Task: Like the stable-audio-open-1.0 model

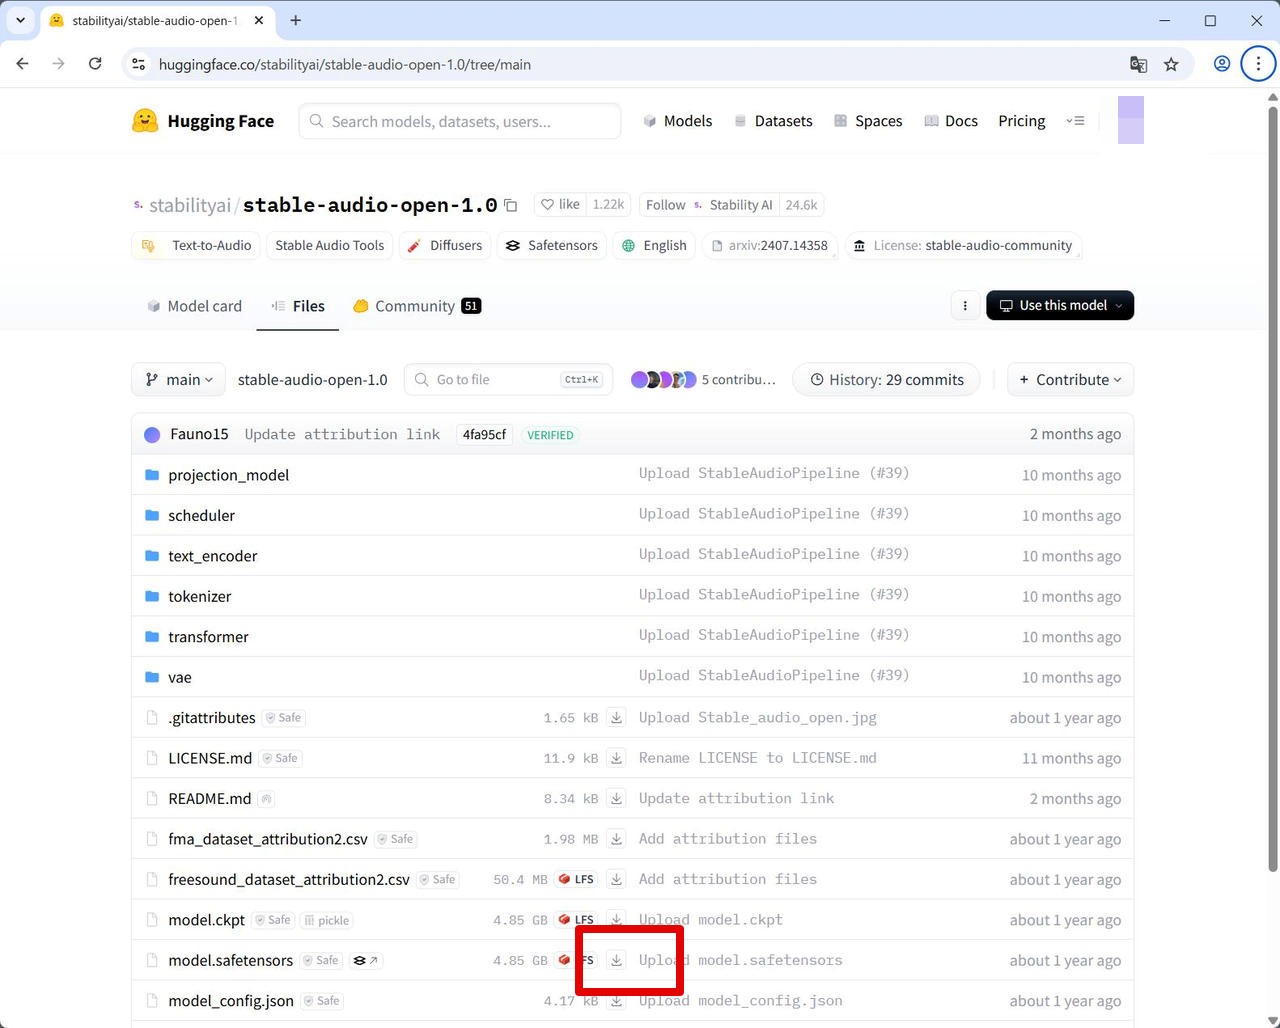Action: coord(560,205)
